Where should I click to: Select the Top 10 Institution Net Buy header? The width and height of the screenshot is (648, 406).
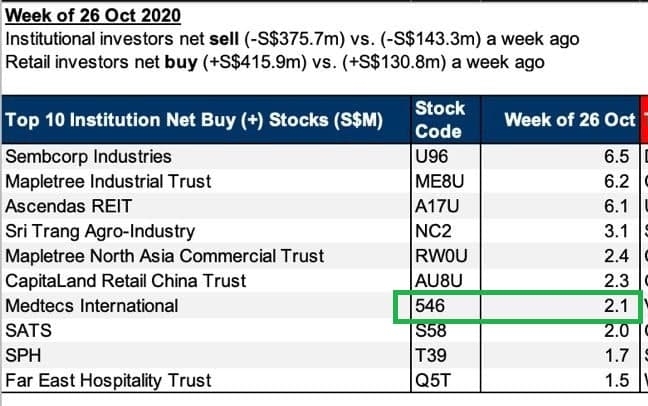(194, 119)
